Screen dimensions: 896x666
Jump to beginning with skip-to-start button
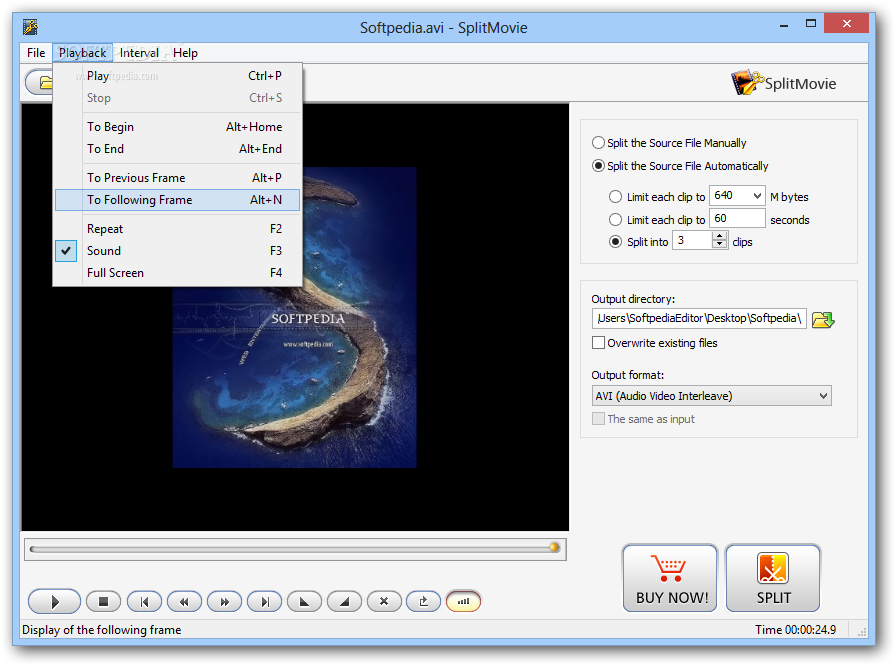pos(144,601)
